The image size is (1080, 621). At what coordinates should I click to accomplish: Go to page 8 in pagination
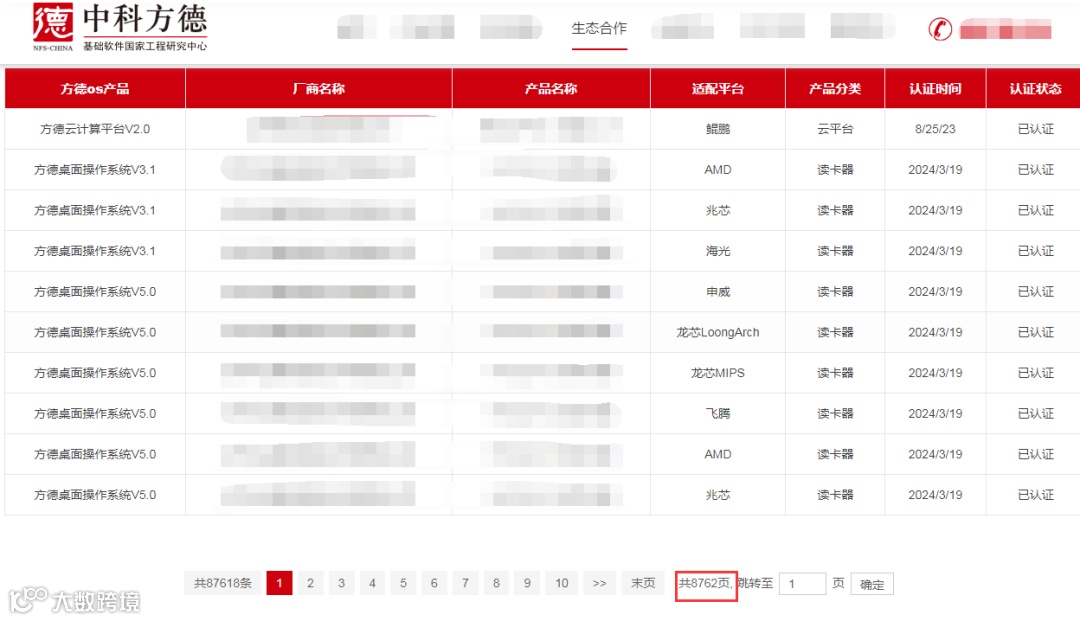click(x=496, y=583)
